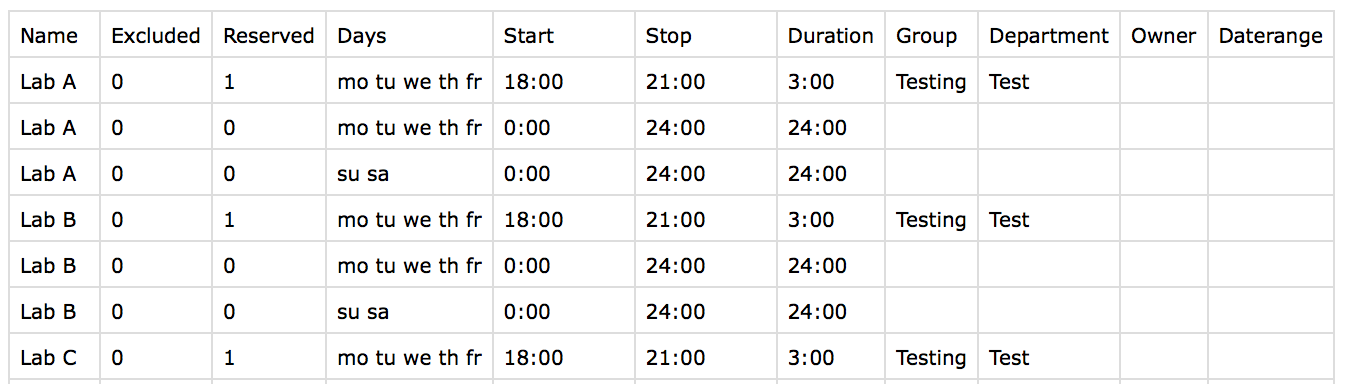Select the 3:00 duration cell in first Lab B row
The width and height of the screenshot is (1346, 384).
(831, 220)
